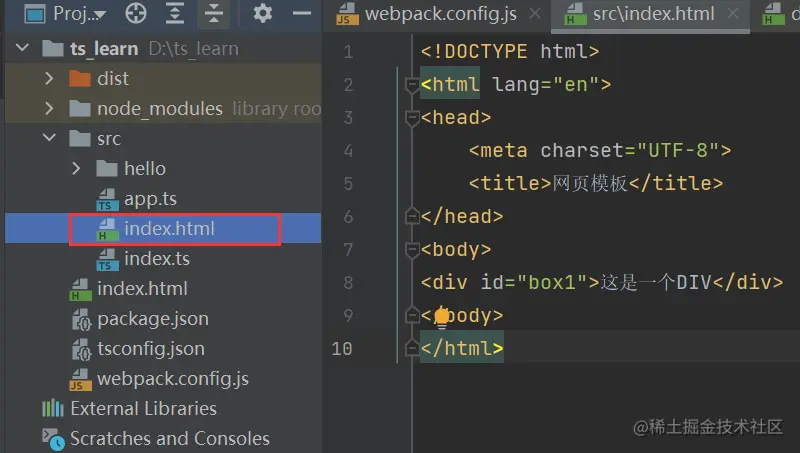Click line number 1 in the gutter
This screenshot has width=800, height=453.
point(348,52)
